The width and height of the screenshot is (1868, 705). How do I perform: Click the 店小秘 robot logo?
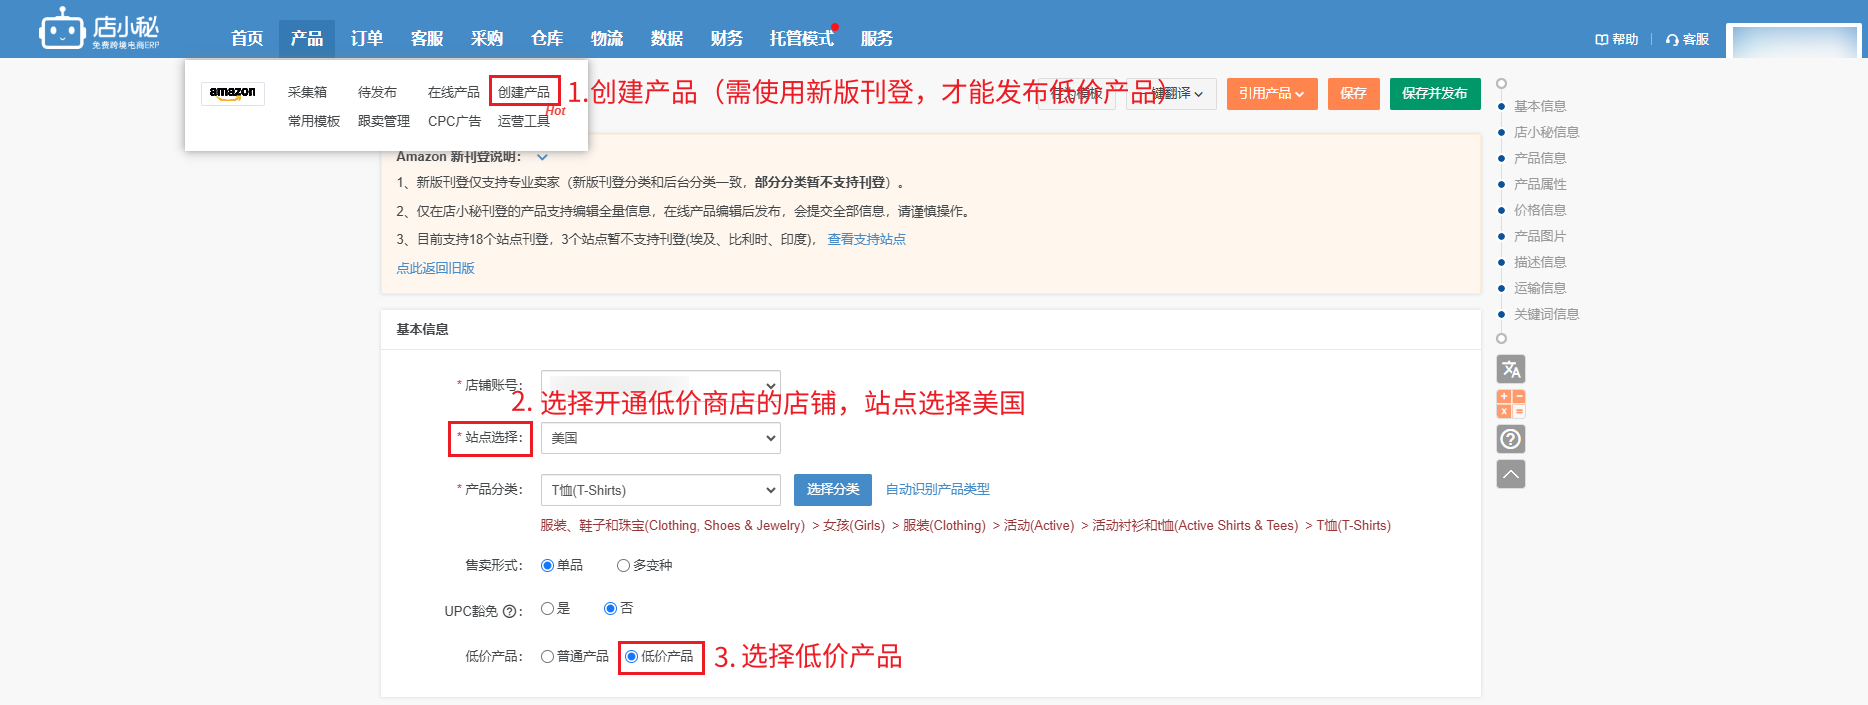point(99,29)
